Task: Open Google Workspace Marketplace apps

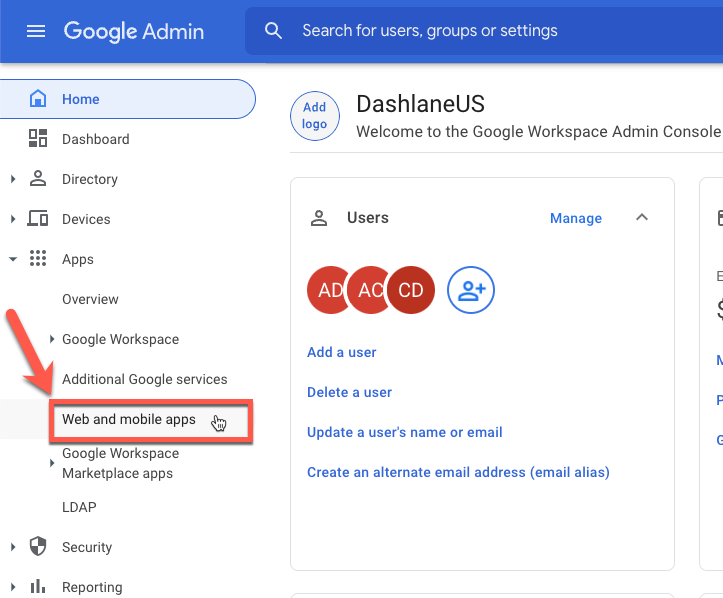Action: coord(120,463)
